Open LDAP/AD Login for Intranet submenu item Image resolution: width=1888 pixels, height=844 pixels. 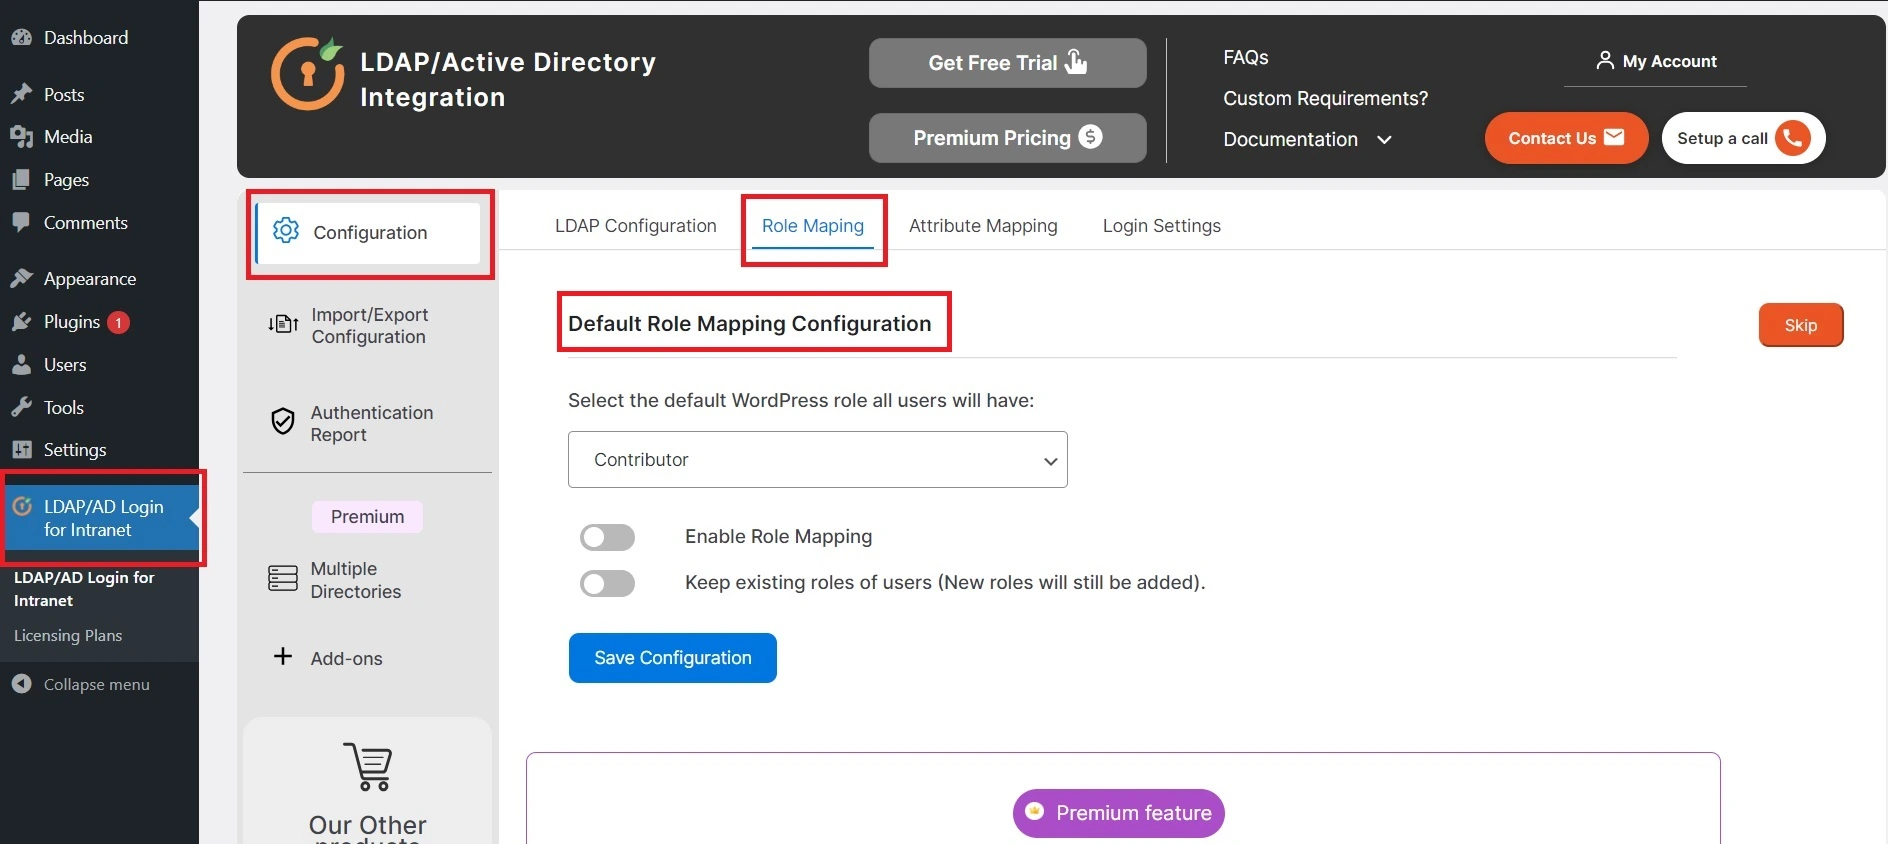coord(84,589)
